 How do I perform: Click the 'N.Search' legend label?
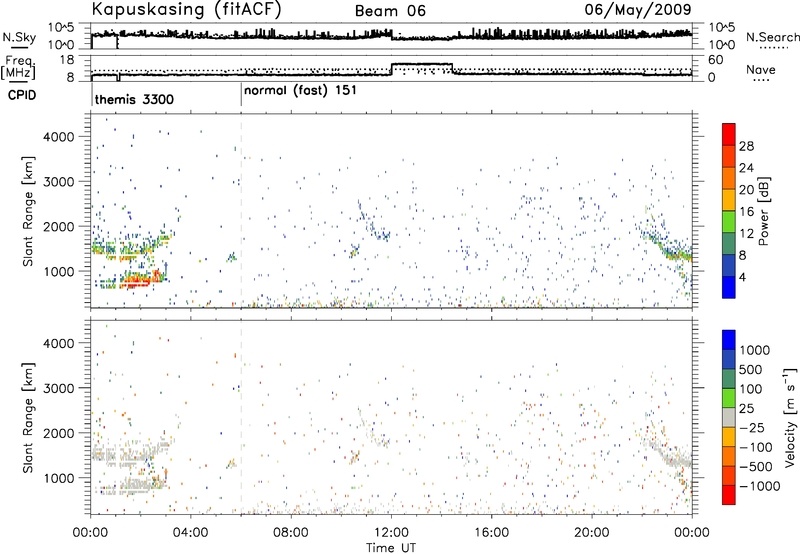pos(772,37)
